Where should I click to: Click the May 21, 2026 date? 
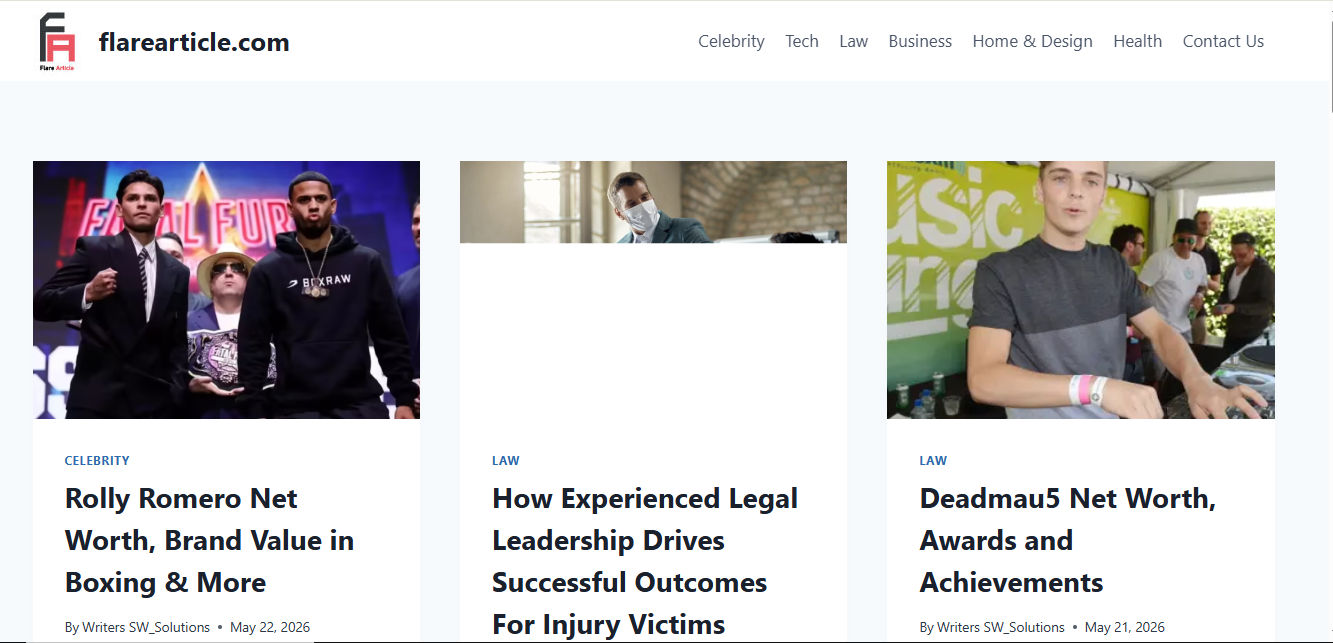tap(1125, 627)
